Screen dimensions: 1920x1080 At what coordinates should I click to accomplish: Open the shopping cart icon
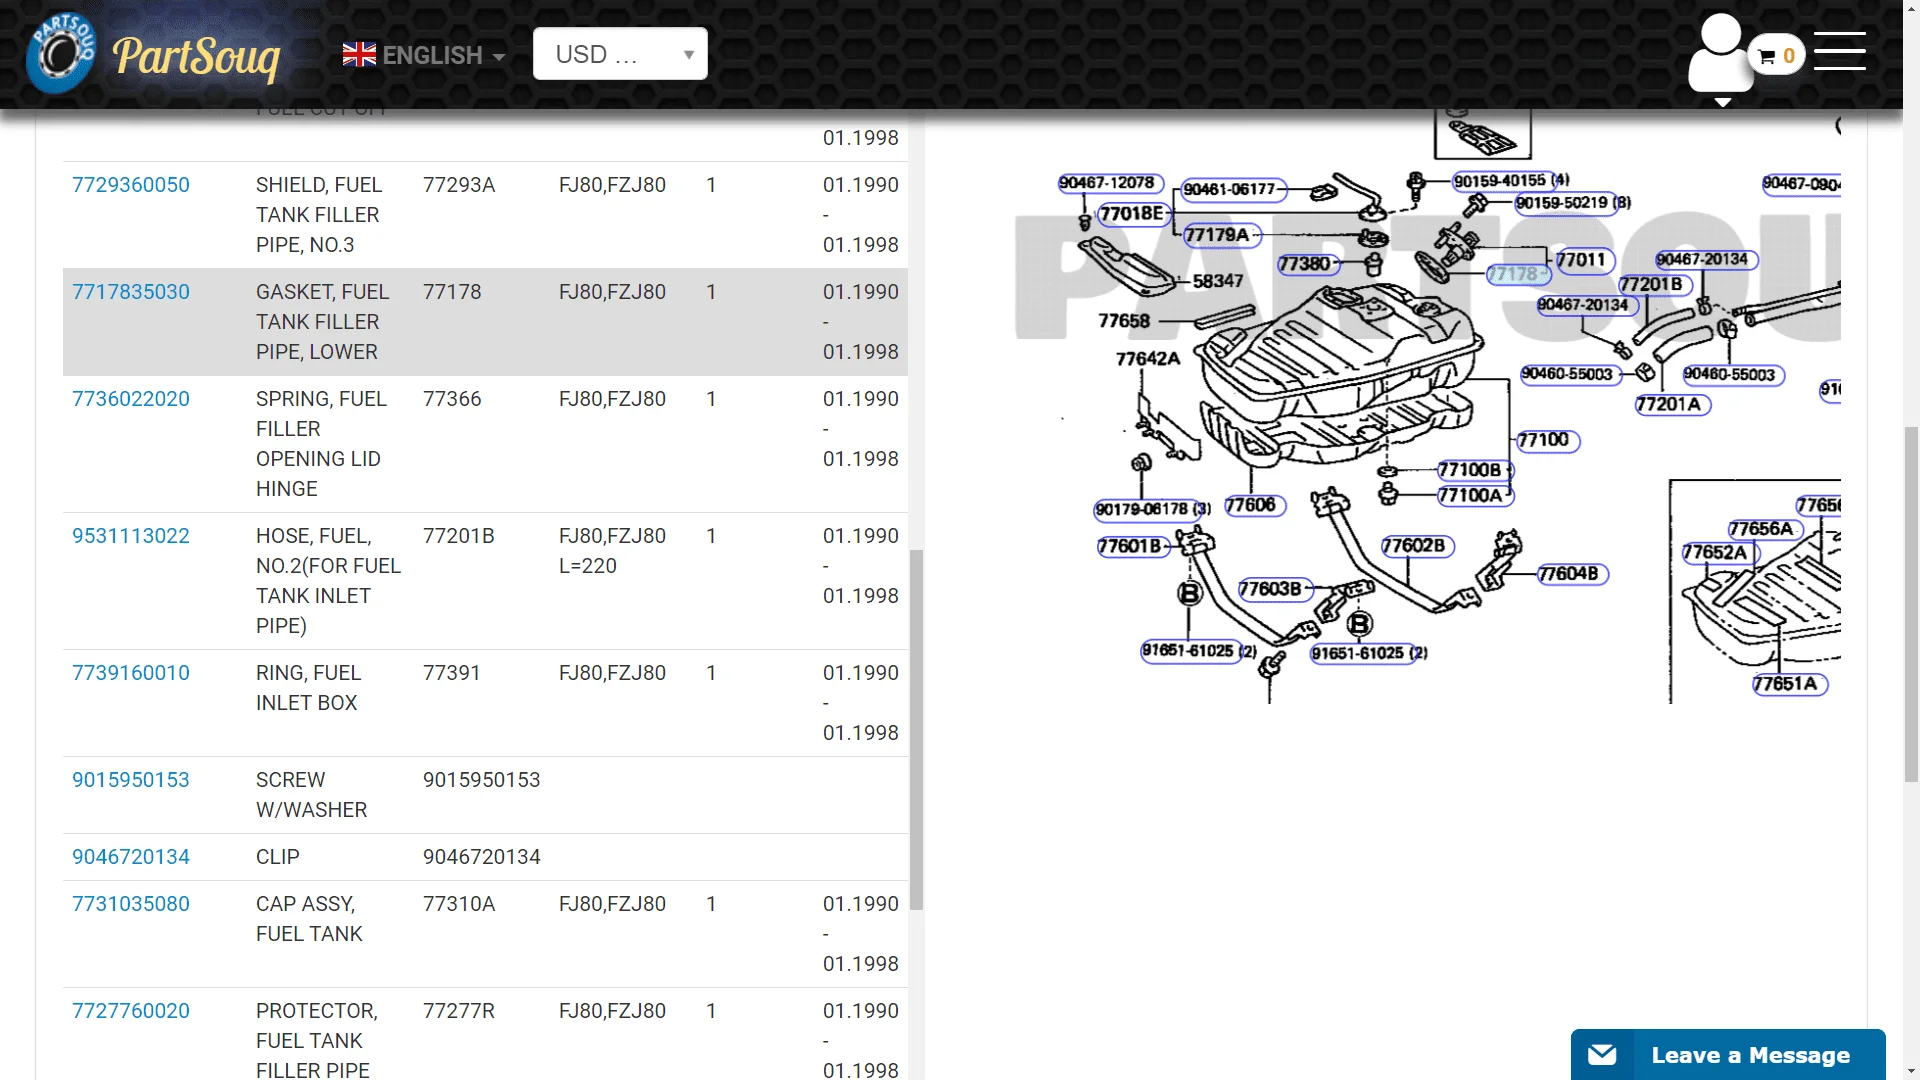click(1777, 56)
